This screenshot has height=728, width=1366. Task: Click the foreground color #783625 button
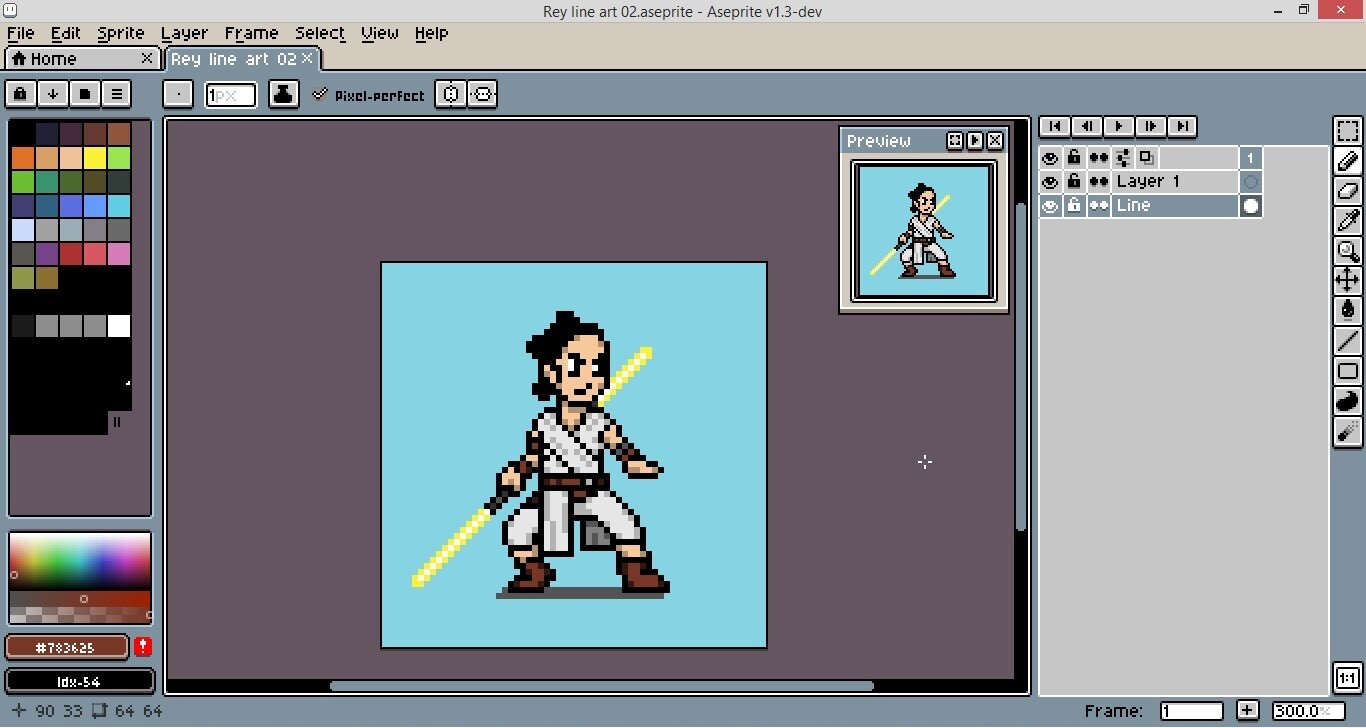pos(67,647)
